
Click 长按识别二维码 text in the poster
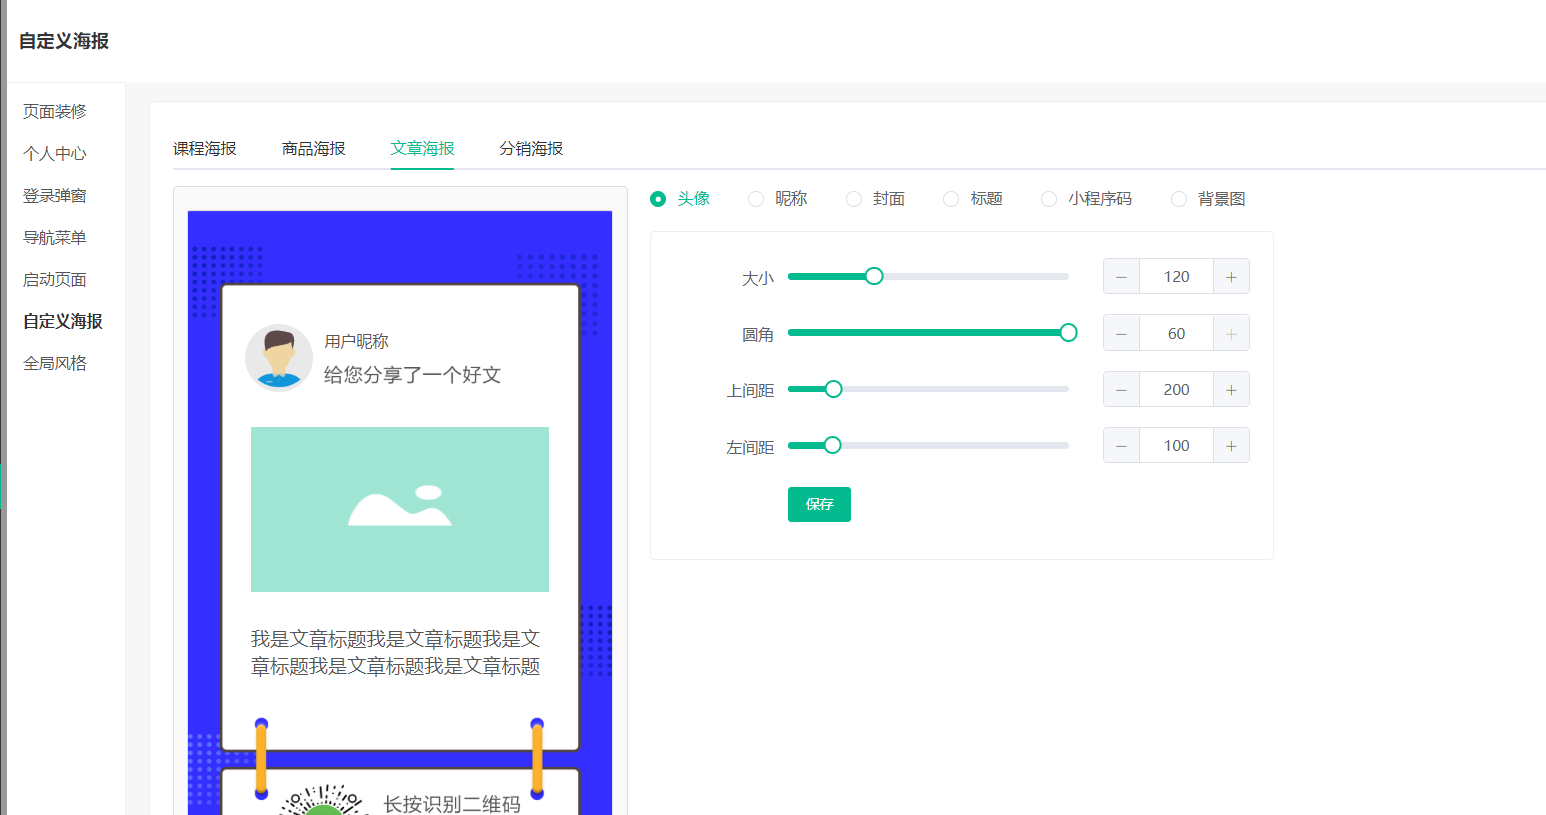tap(452, 804)
